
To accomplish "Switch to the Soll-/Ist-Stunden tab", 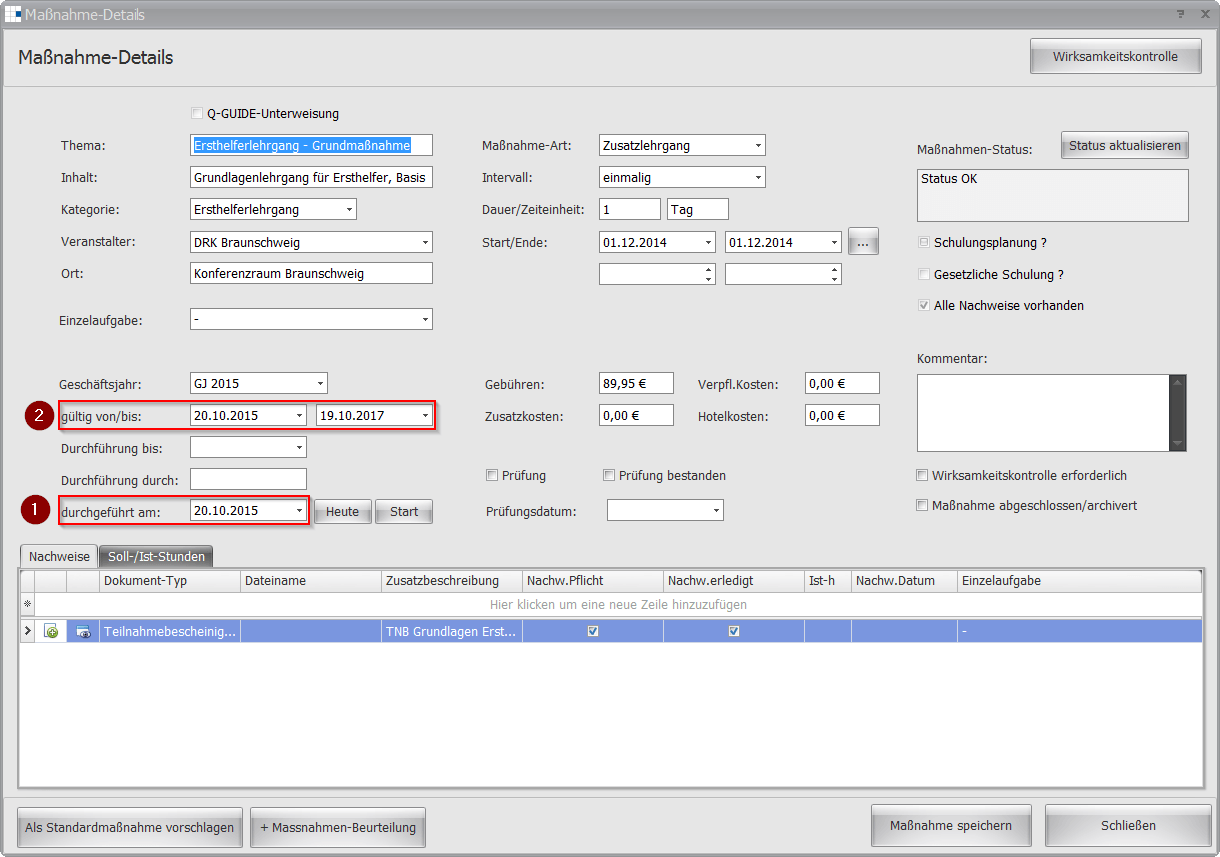I will [x=157, y=557].
